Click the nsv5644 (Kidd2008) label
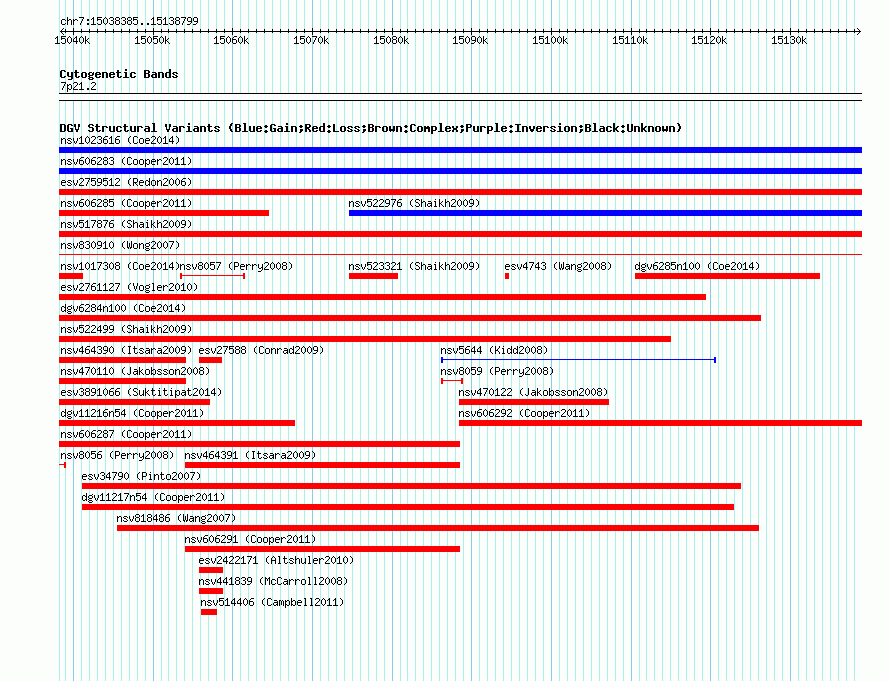 (x=494, y=350)
